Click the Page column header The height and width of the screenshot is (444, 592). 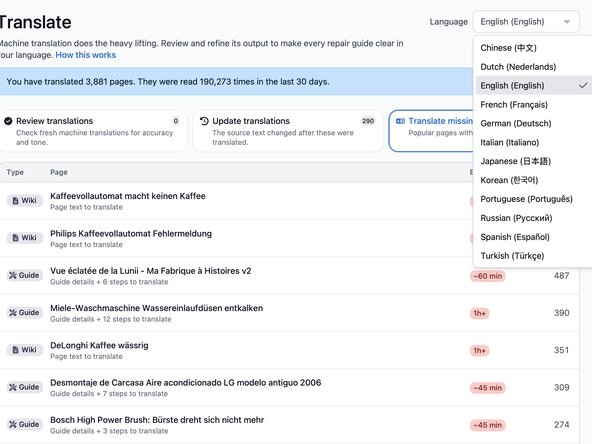[x=59, y=172]
